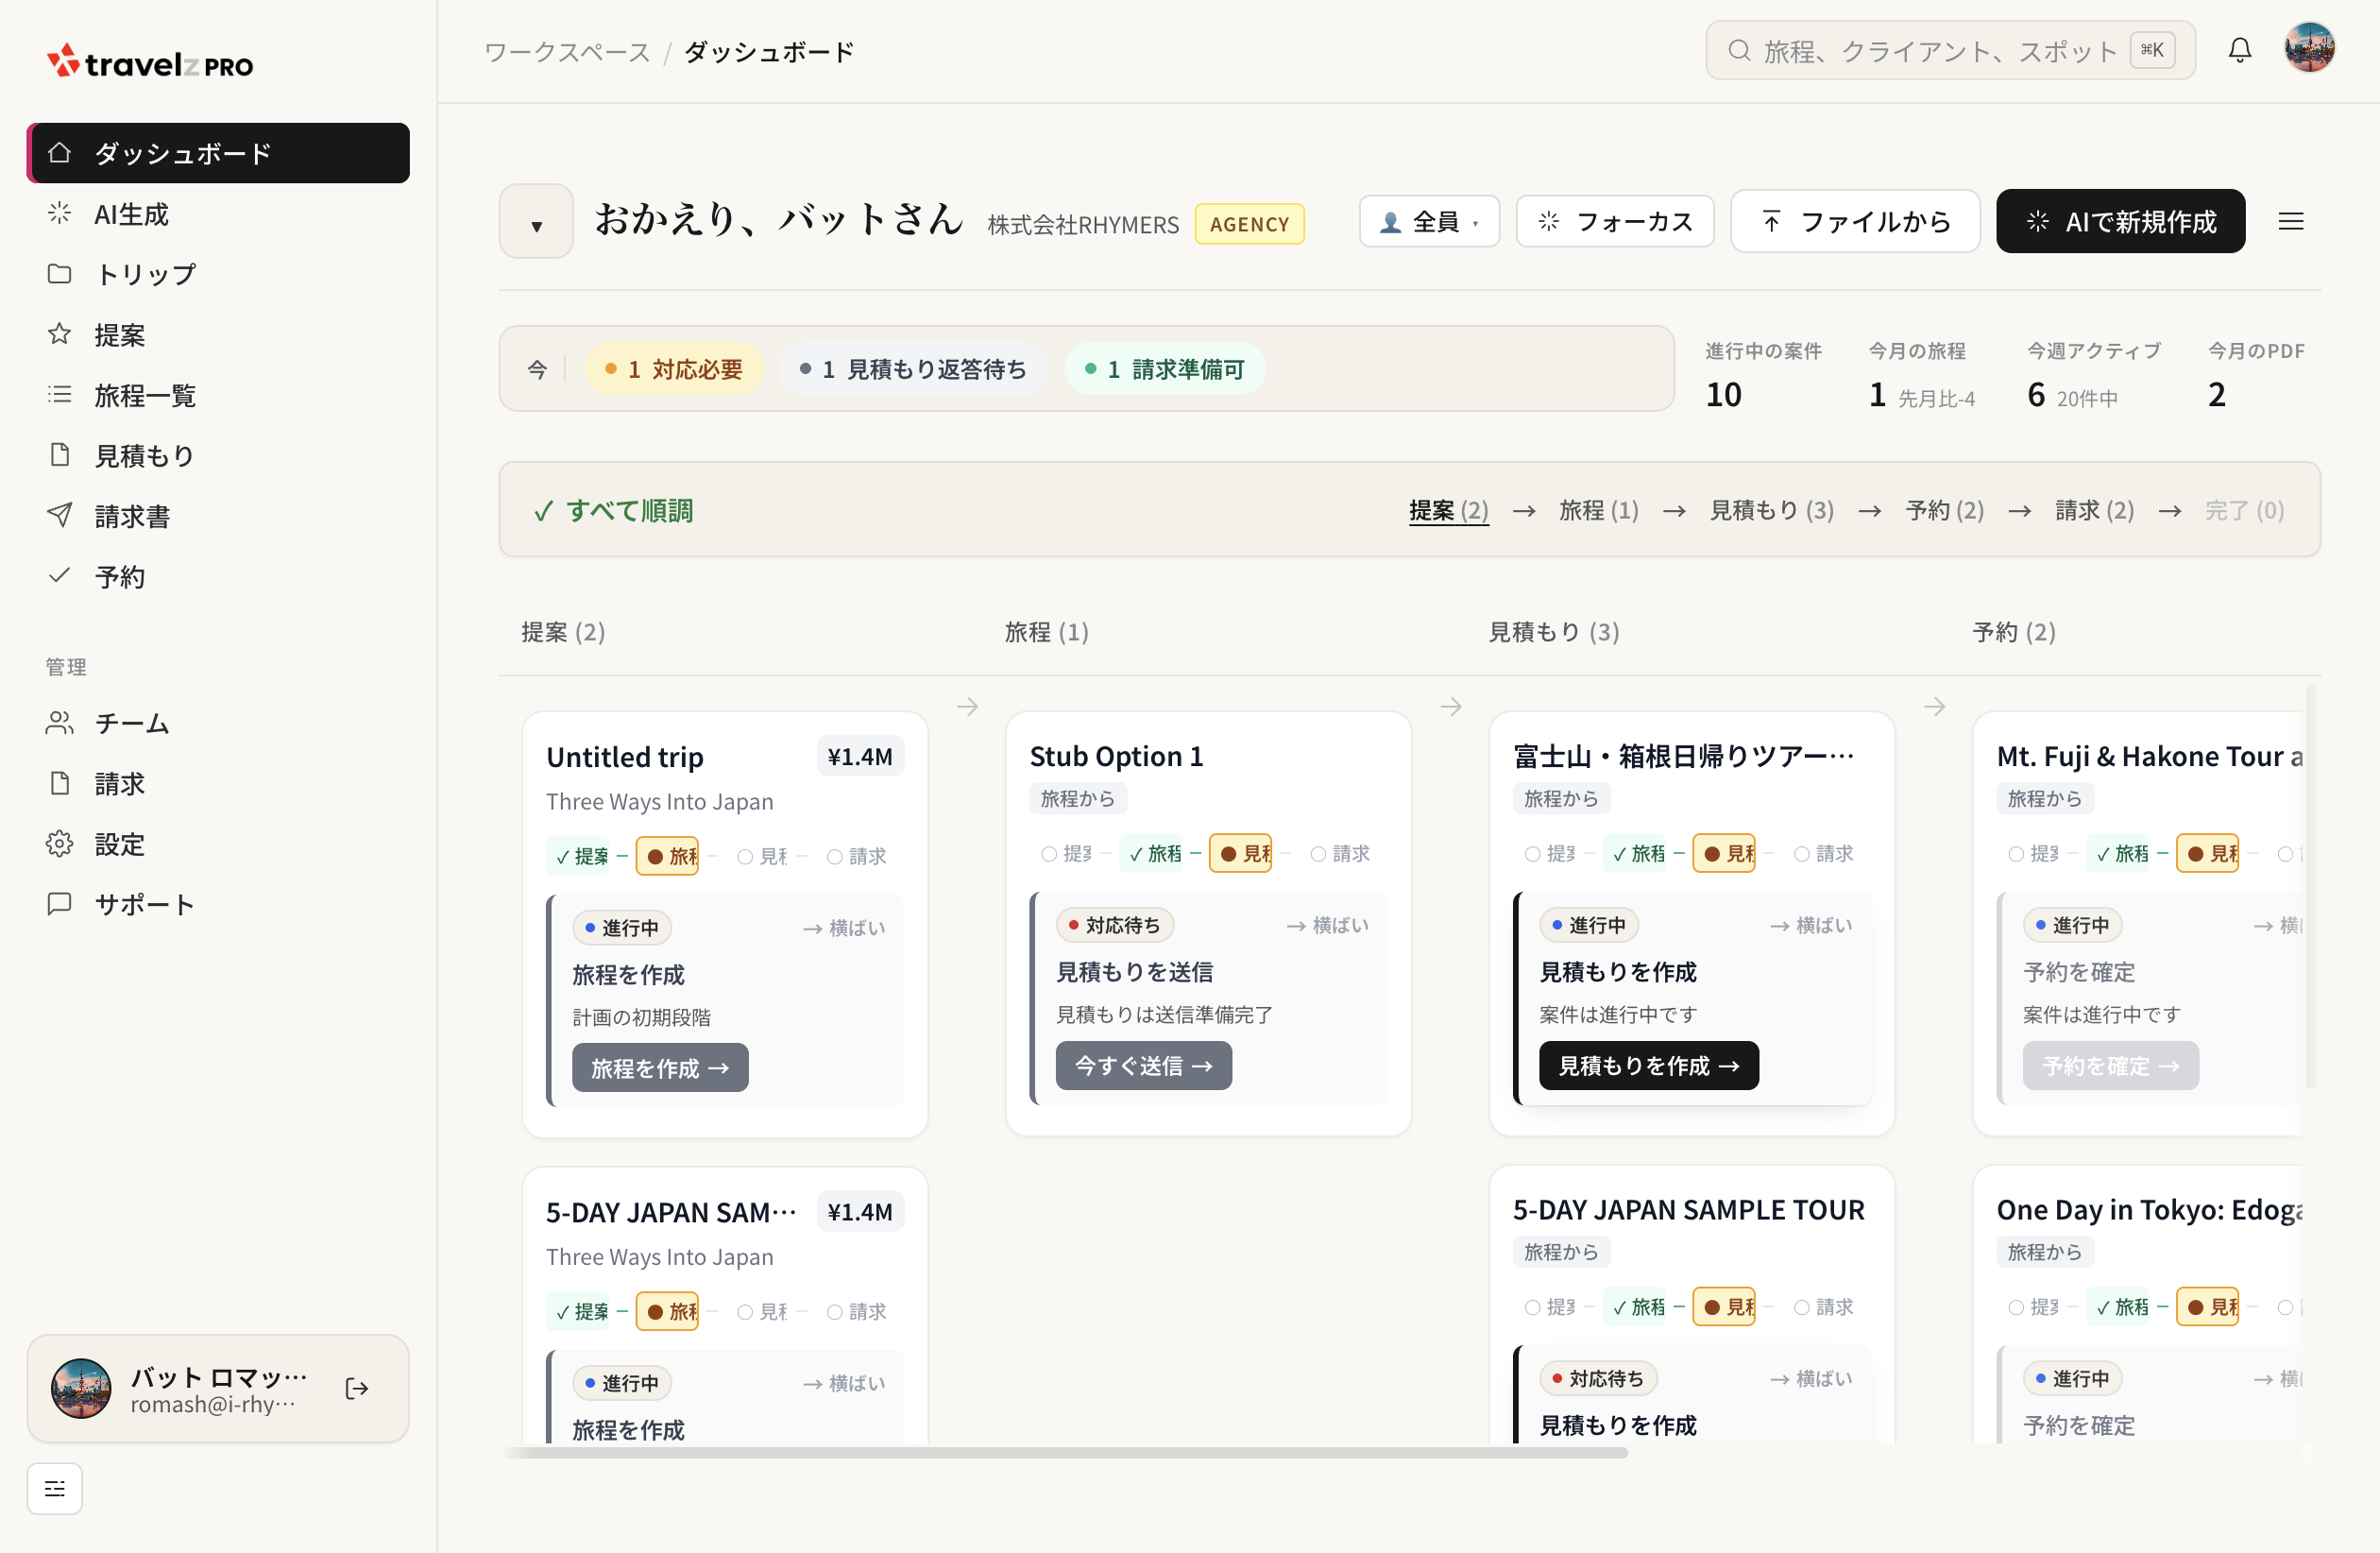Click the AIで新規作成 button
This screenshot has height=1553, width=2380.
pos(2121,222)
